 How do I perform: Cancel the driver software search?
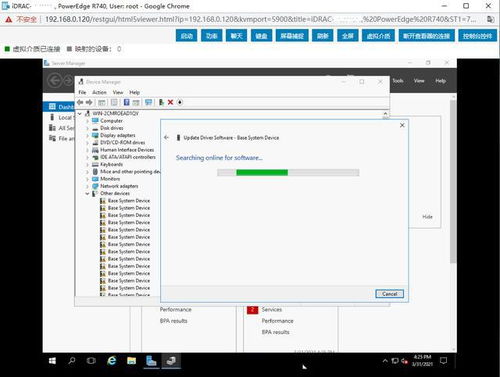point(389,294)
